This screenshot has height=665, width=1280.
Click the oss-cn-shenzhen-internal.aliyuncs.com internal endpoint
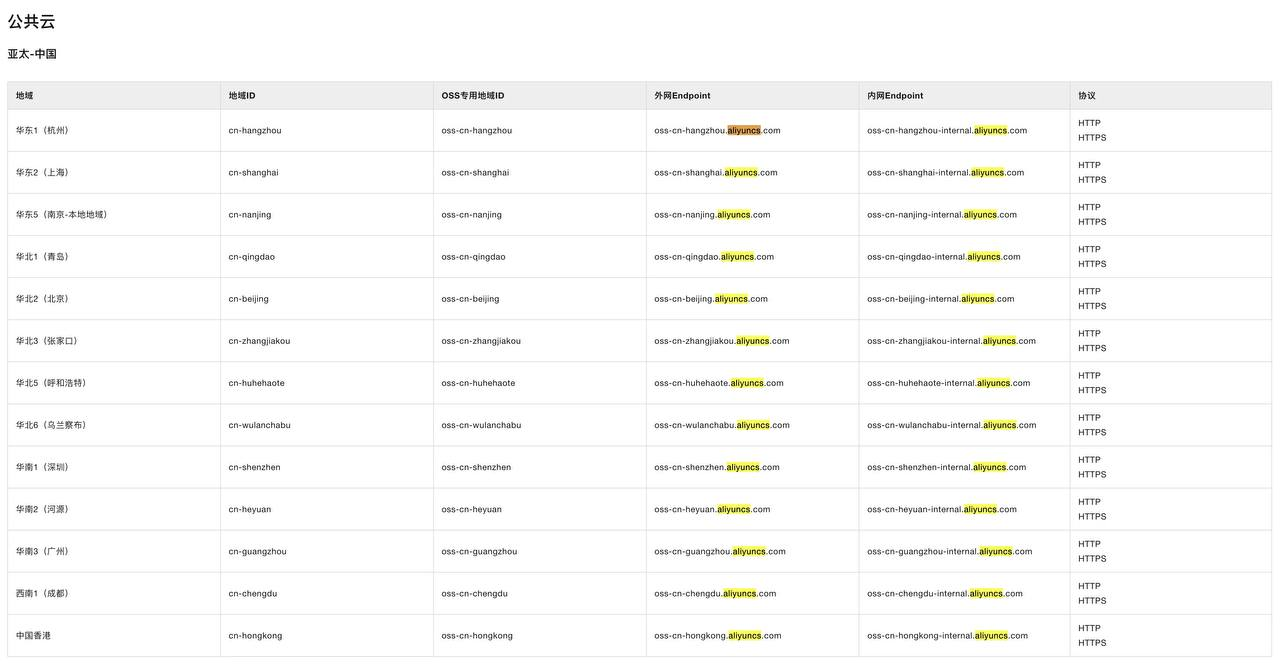pos(946,467)
